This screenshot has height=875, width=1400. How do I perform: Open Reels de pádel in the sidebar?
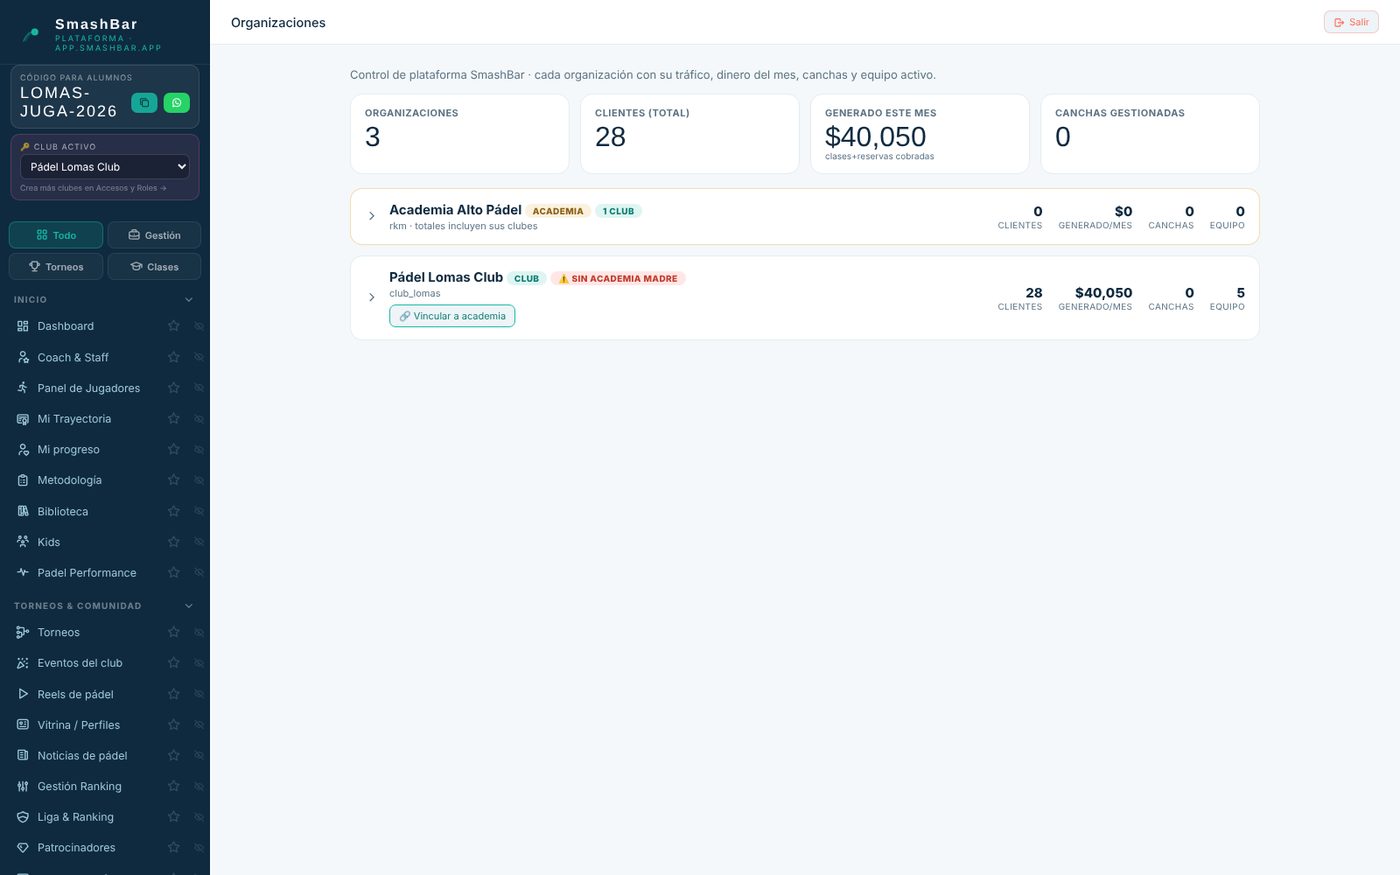coord(75,694)
